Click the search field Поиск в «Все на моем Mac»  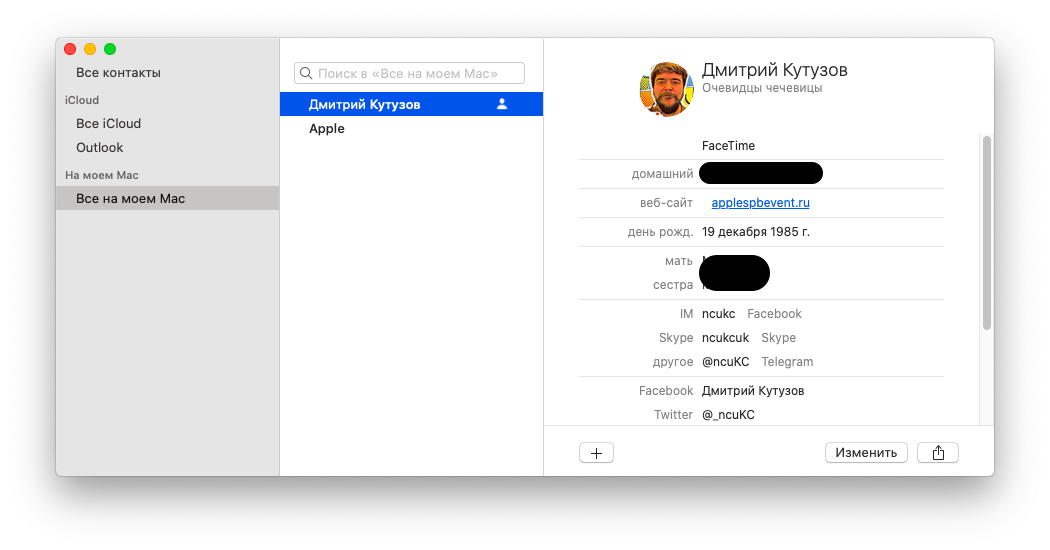pyautogui.click(x=409, y=73)
